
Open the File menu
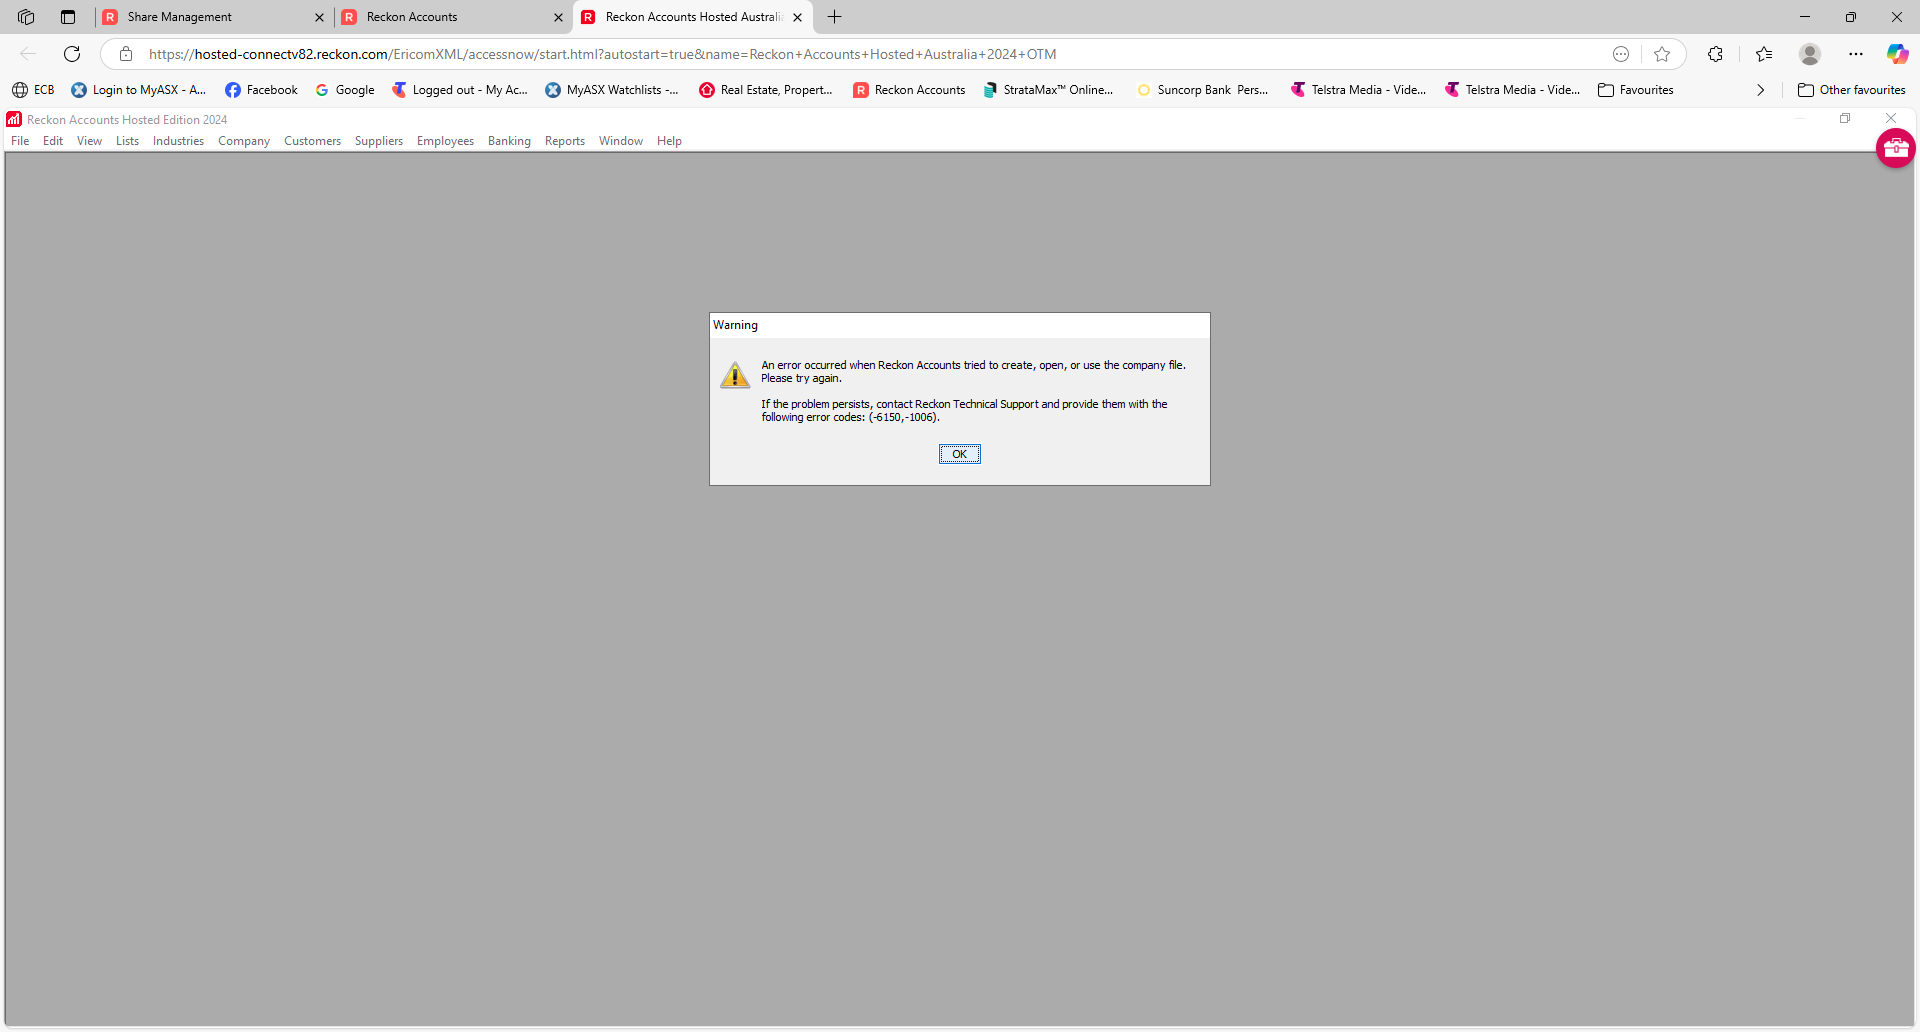point(20,141)
